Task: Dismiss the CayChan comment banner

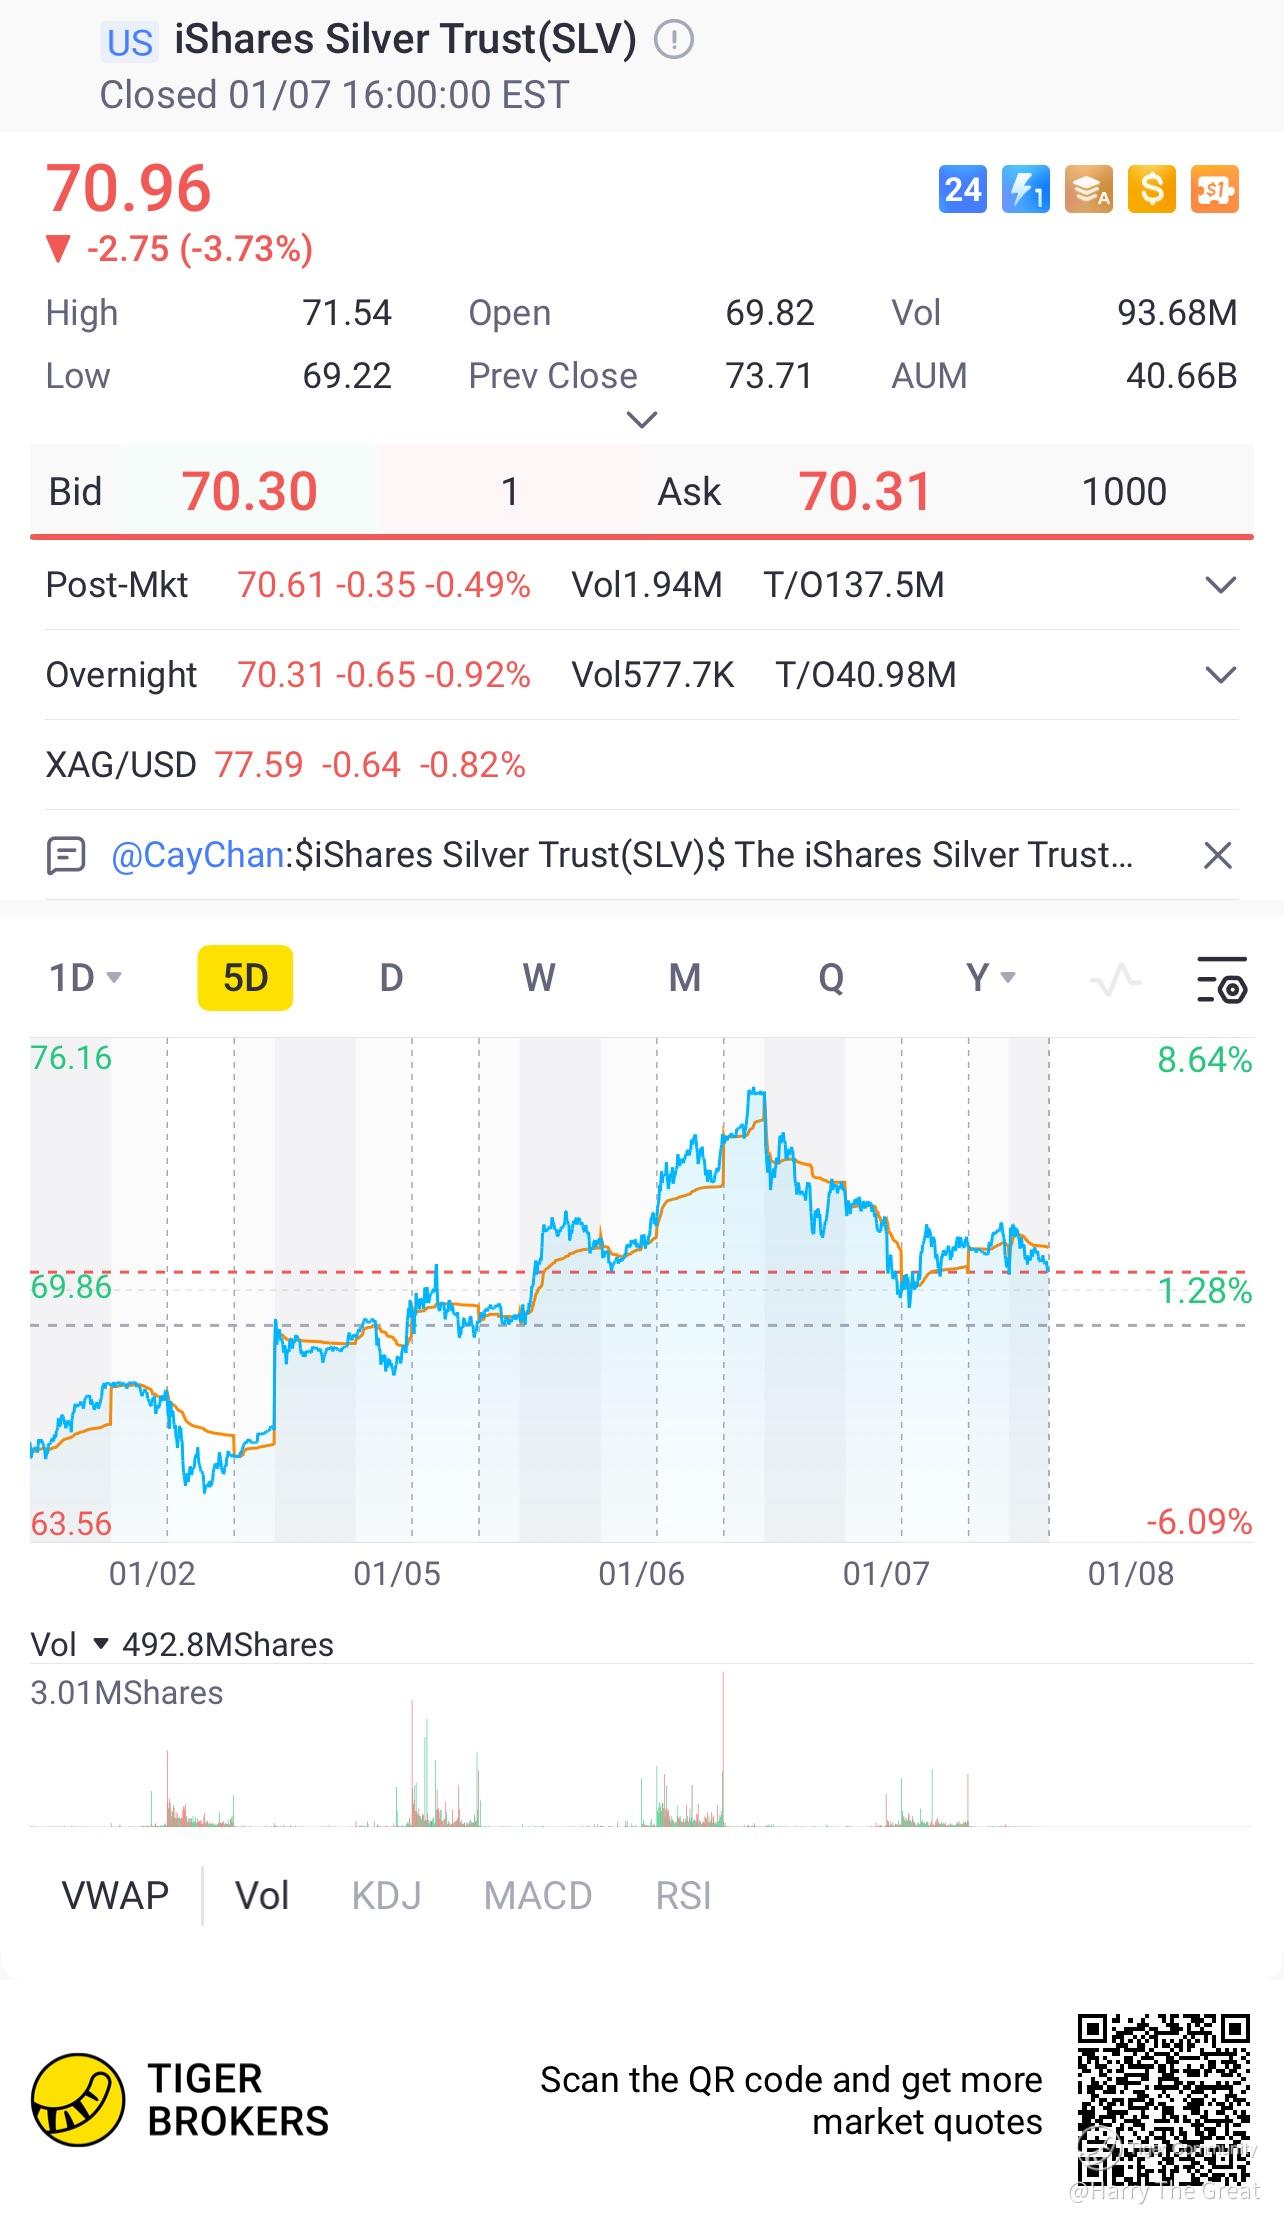Action: click(1217, 855)
